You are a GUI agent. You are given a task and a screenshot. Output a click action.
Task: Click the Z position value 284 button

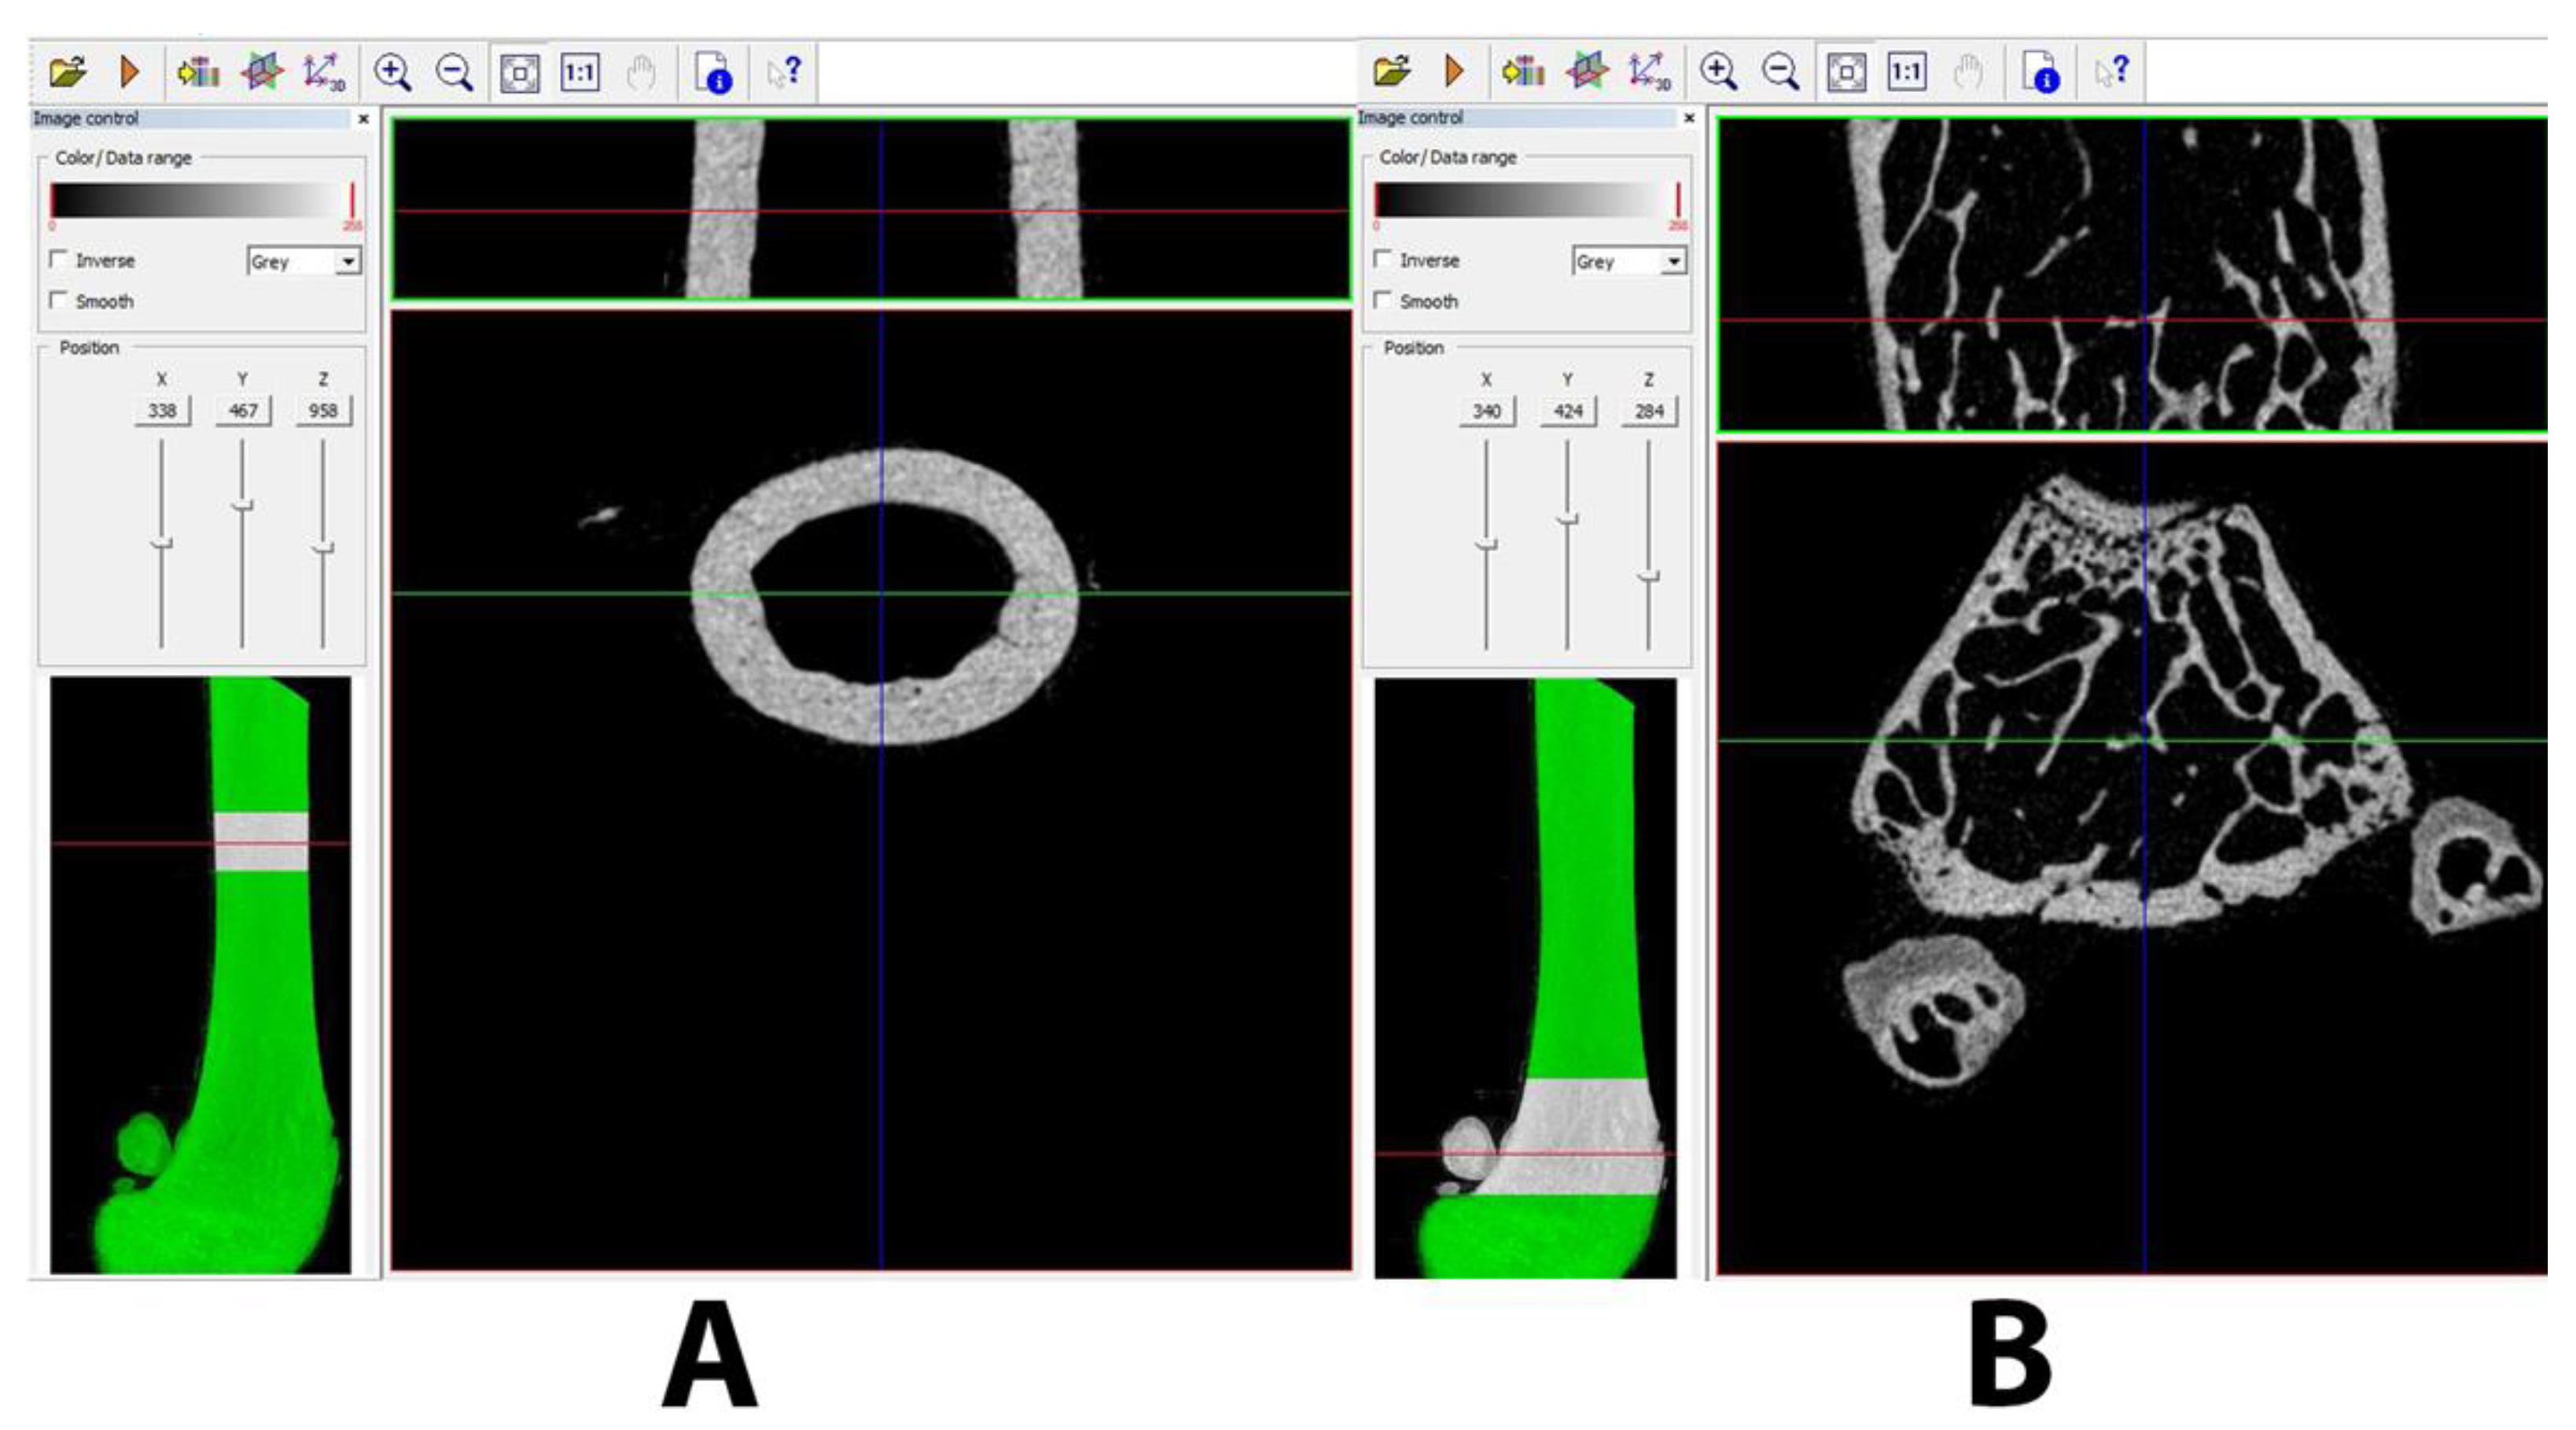[1648, 411]
